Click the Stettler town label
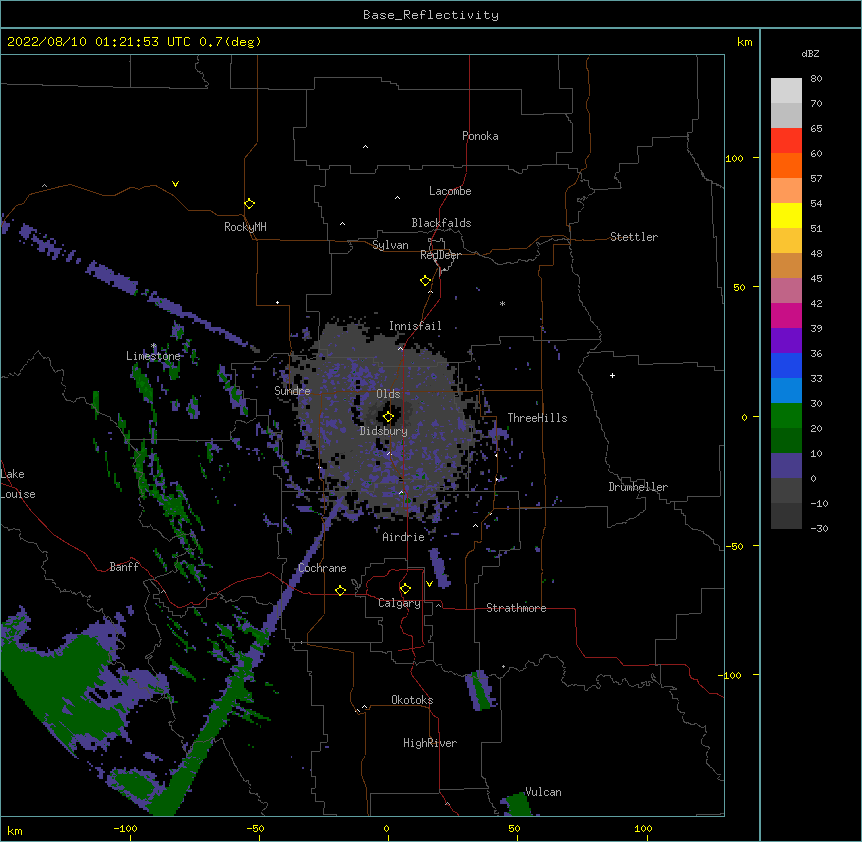 tap(634, 237)
